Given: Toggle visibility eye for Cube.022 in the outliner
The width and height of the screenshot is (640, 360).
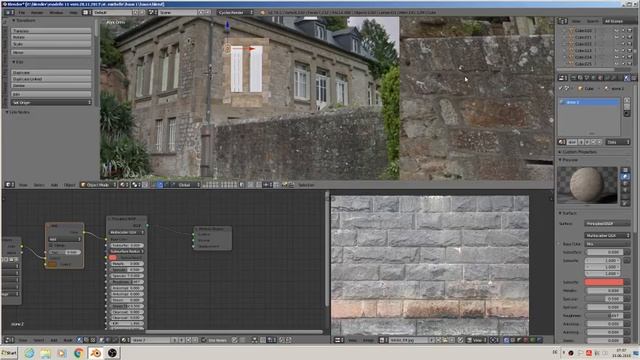Looking at the screenshot, I should click(x=616, y=44).
